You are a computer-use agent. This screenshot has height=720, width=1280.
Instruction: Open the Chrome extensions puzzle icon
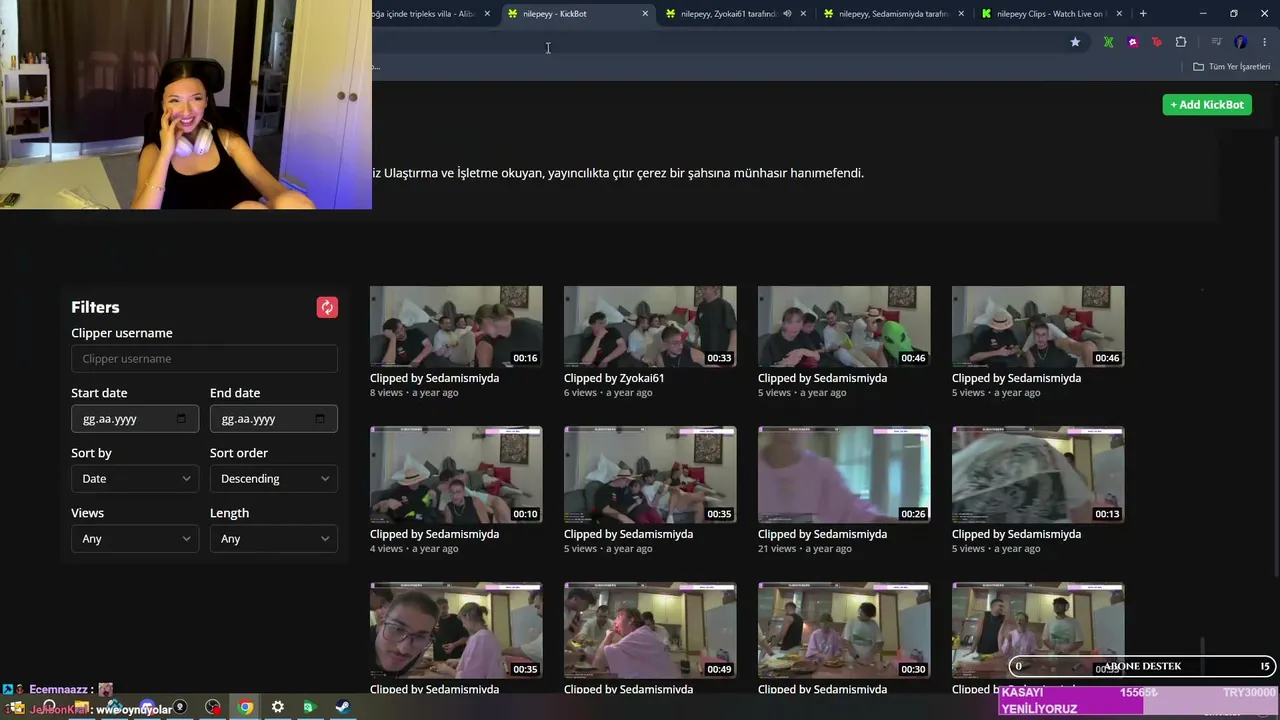tap(1181, 42)
